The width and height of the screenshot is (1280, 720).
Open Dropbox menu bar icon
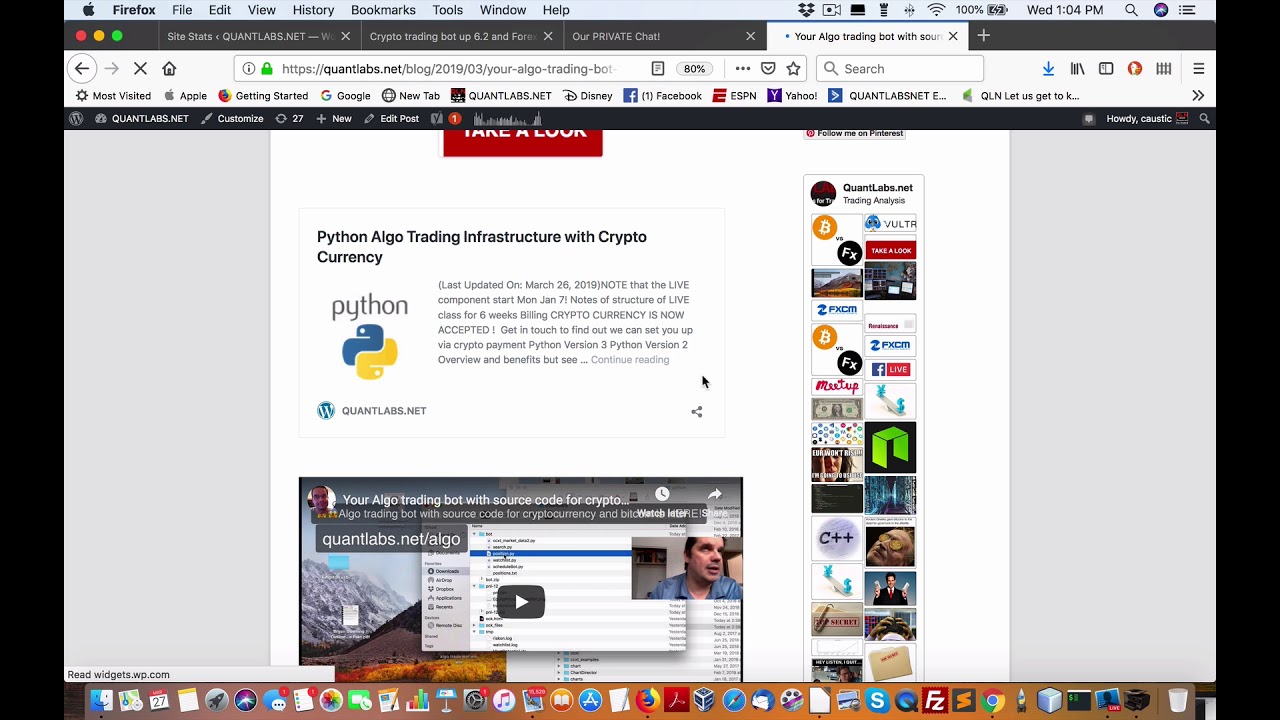point(806,10)
